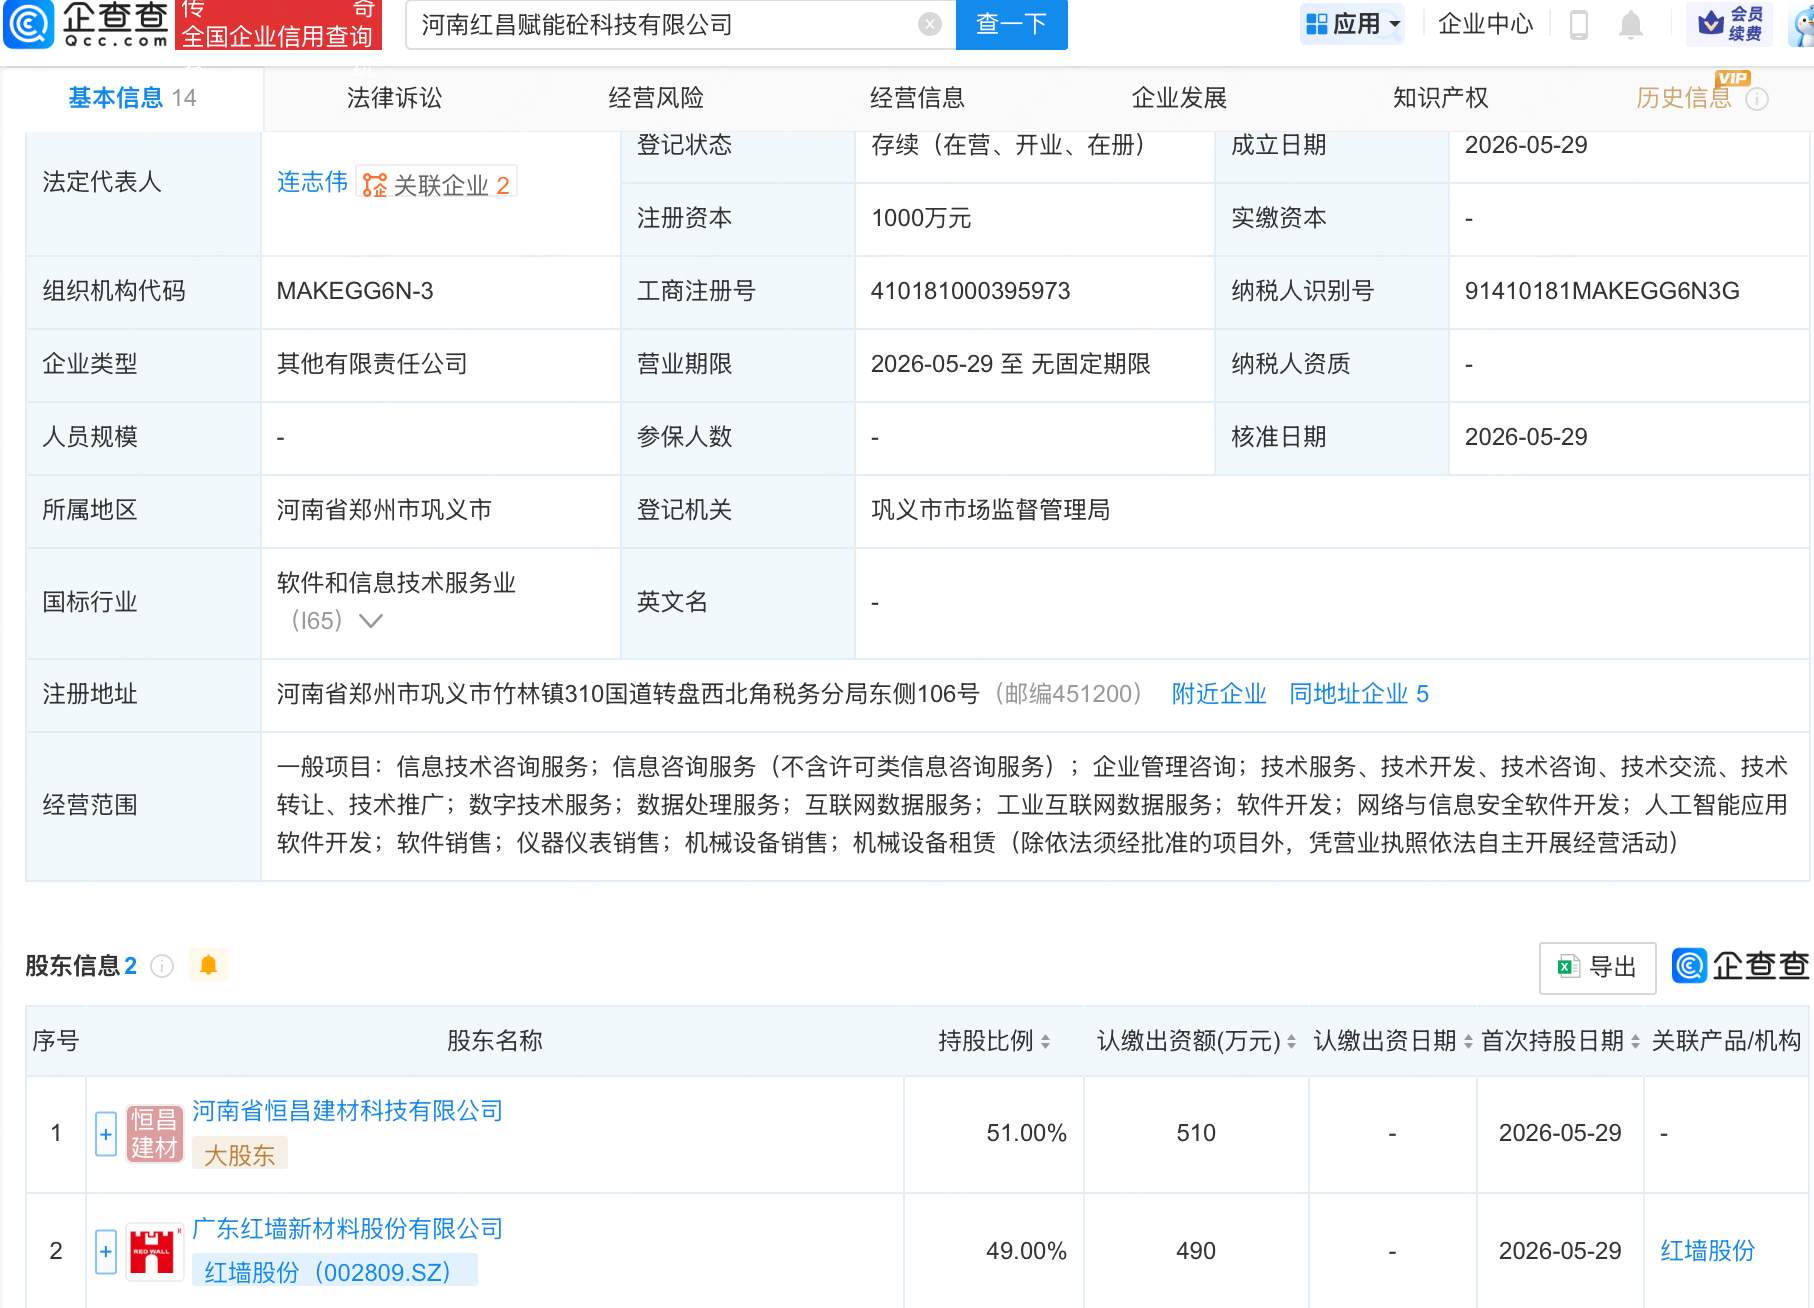Image resolution: width=1814 pixels, height=1308 pixels.
Task: Click the member renewal crown icon
Action: 1729,23
